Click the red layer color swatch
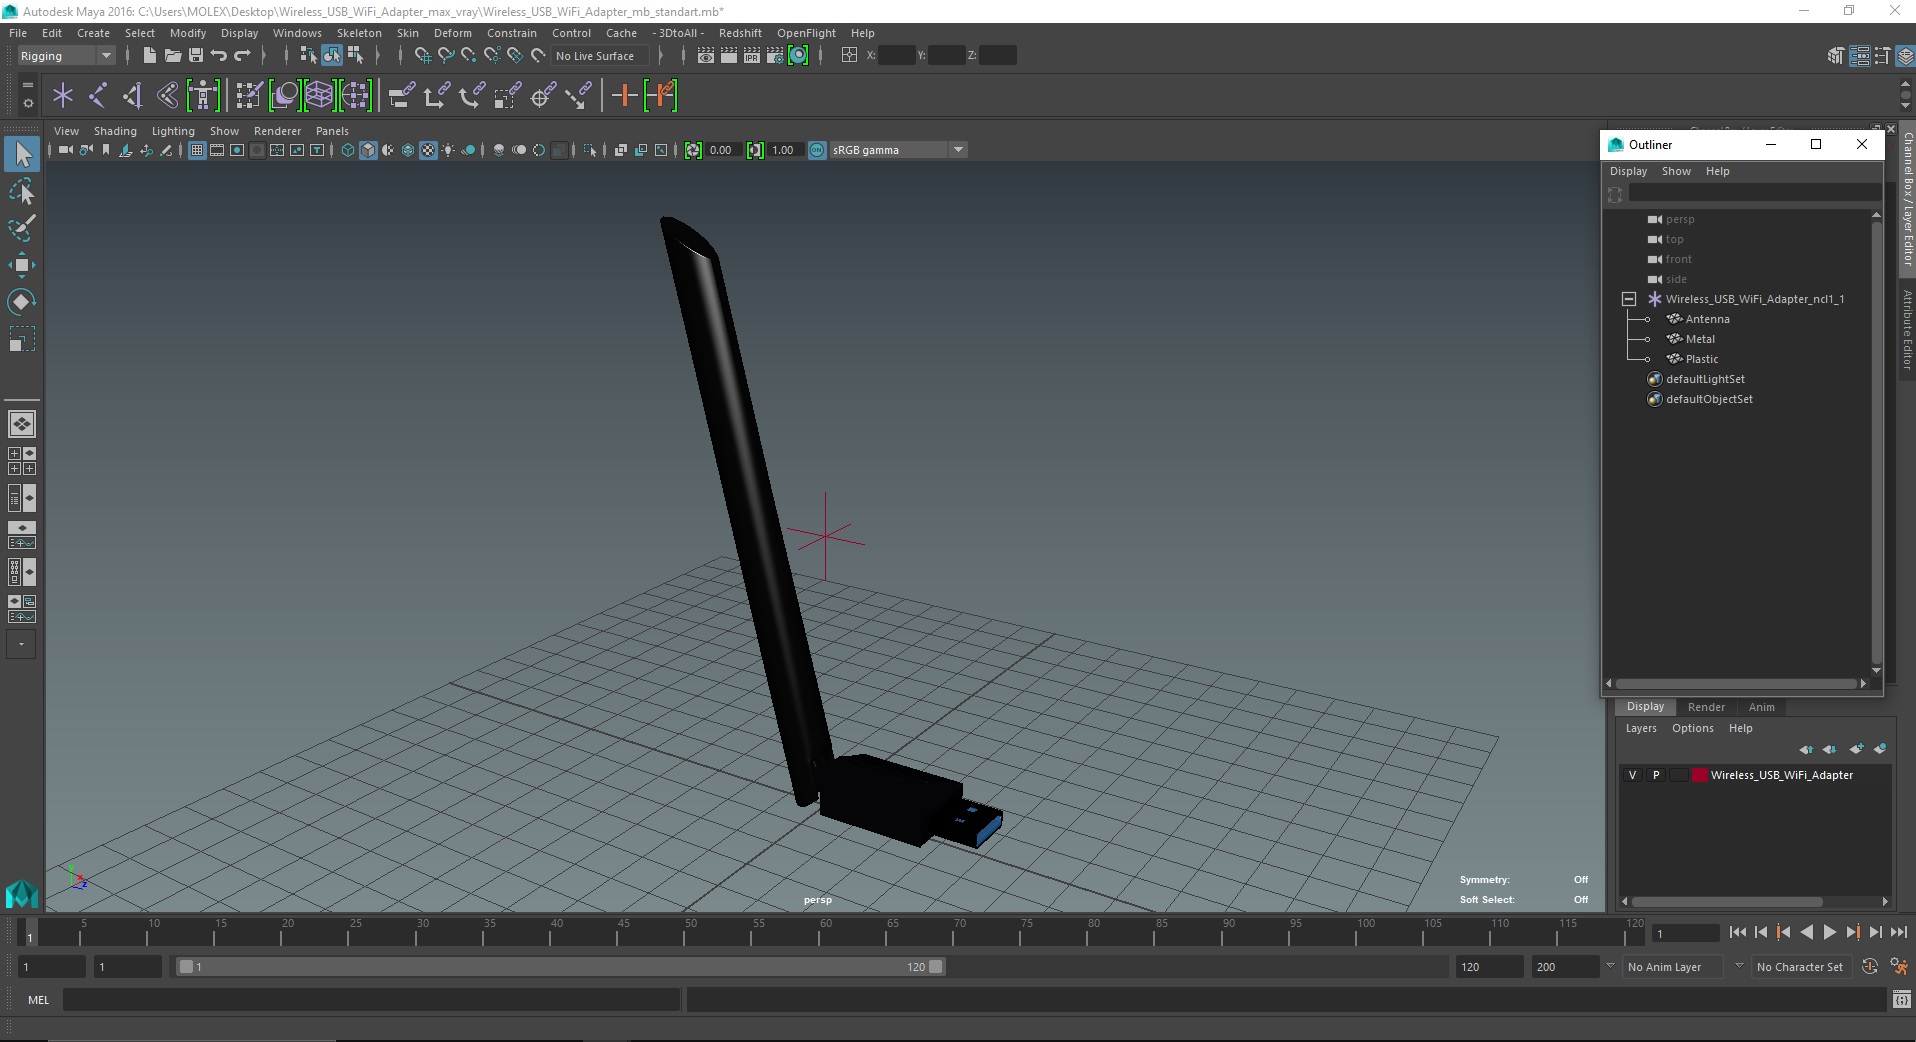Screen dimensions: 1916x1042 coord(1700,775)
